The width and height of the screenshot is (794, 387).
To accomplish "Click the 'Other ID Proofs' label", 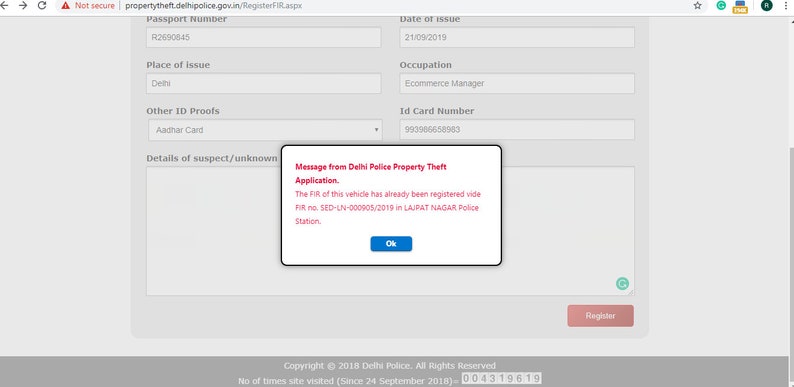I will pos(183,111).
